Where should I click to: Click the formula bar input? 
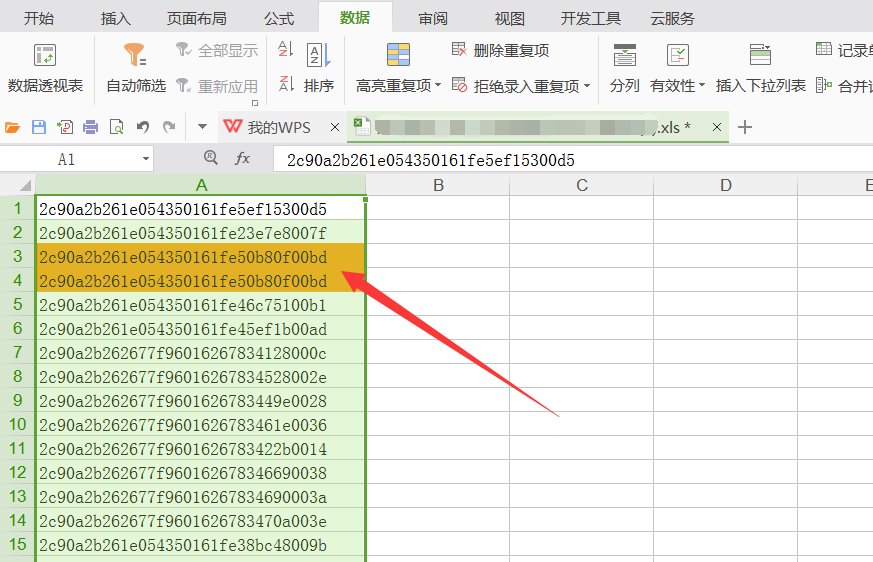tap(573, 160)
